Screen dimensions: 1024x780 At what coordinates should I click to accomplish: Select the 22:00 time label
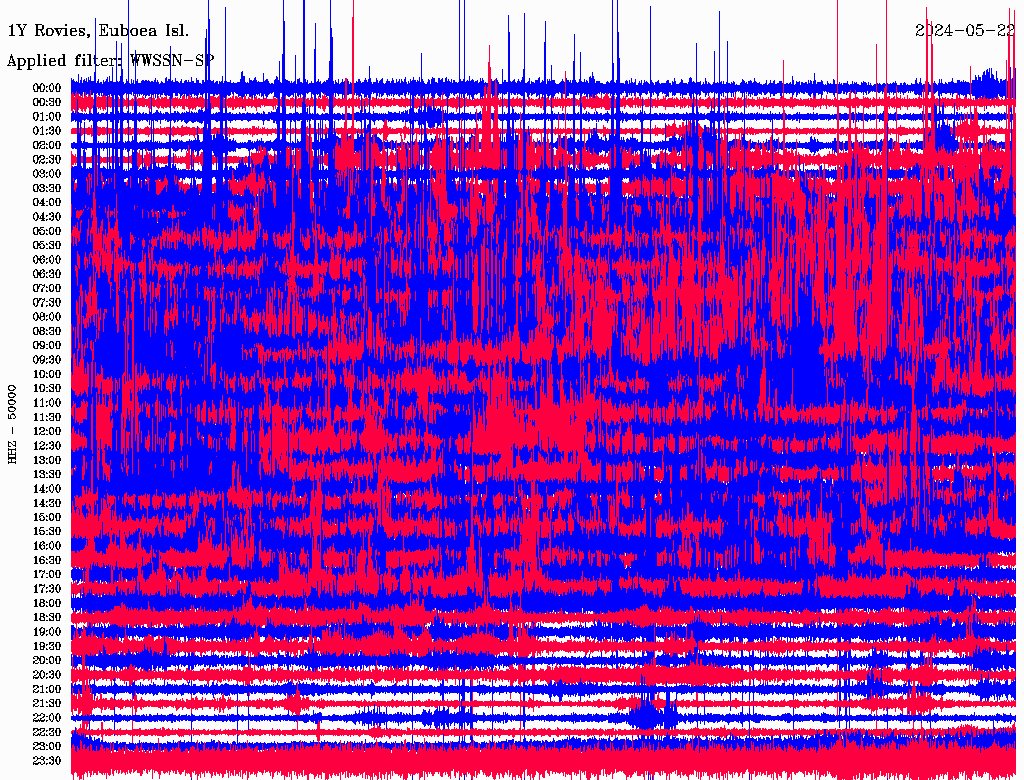pos(47,718)
